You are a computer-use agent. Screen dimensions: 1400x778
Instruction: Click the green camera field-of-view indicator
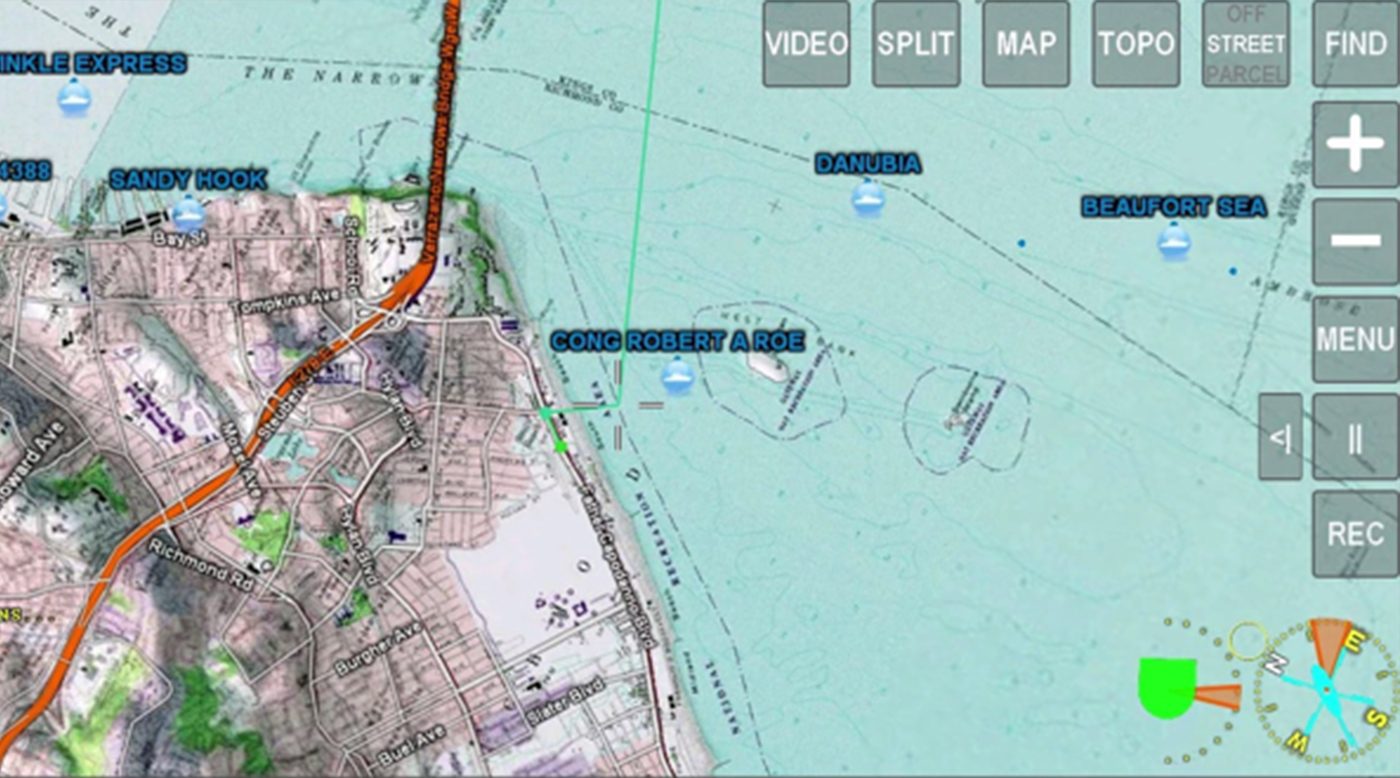[x=1167, y=688]
